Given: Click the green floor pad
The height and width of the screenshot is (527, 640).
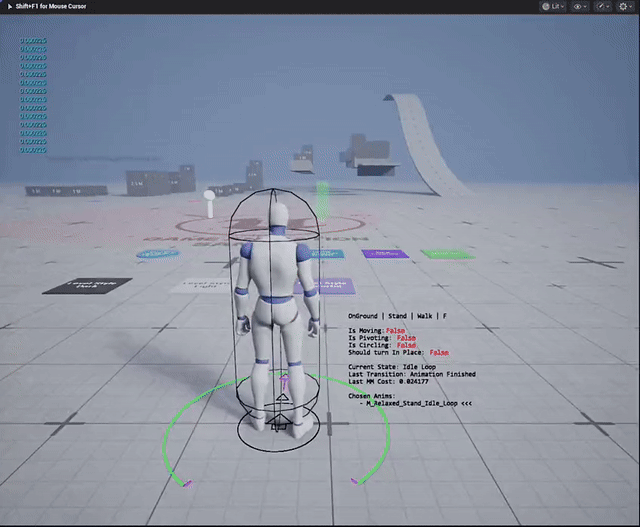Looking at the screenshot, I should click(448, 254).
